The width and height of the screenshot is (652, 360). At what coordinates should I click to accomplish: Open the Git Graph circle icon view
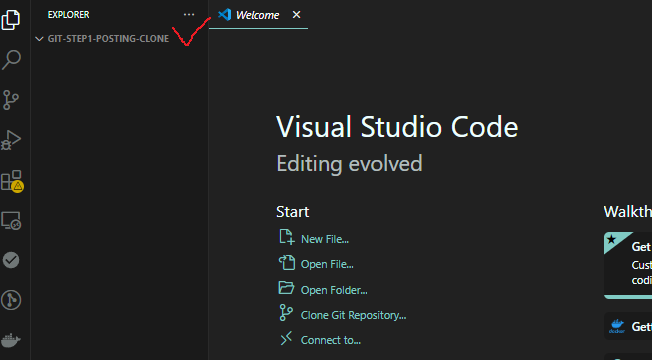click(x=11, y=300)
